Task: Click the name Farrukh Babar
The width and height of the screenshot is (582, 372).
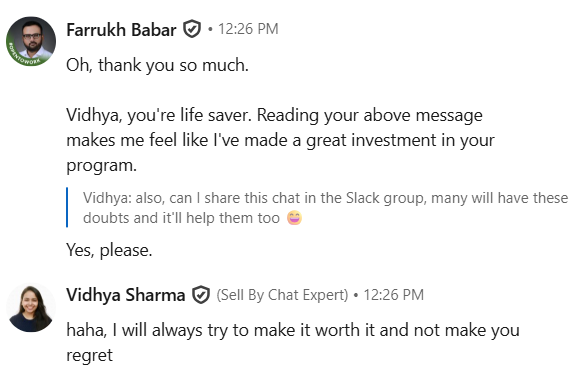Action: pos(121,30)
